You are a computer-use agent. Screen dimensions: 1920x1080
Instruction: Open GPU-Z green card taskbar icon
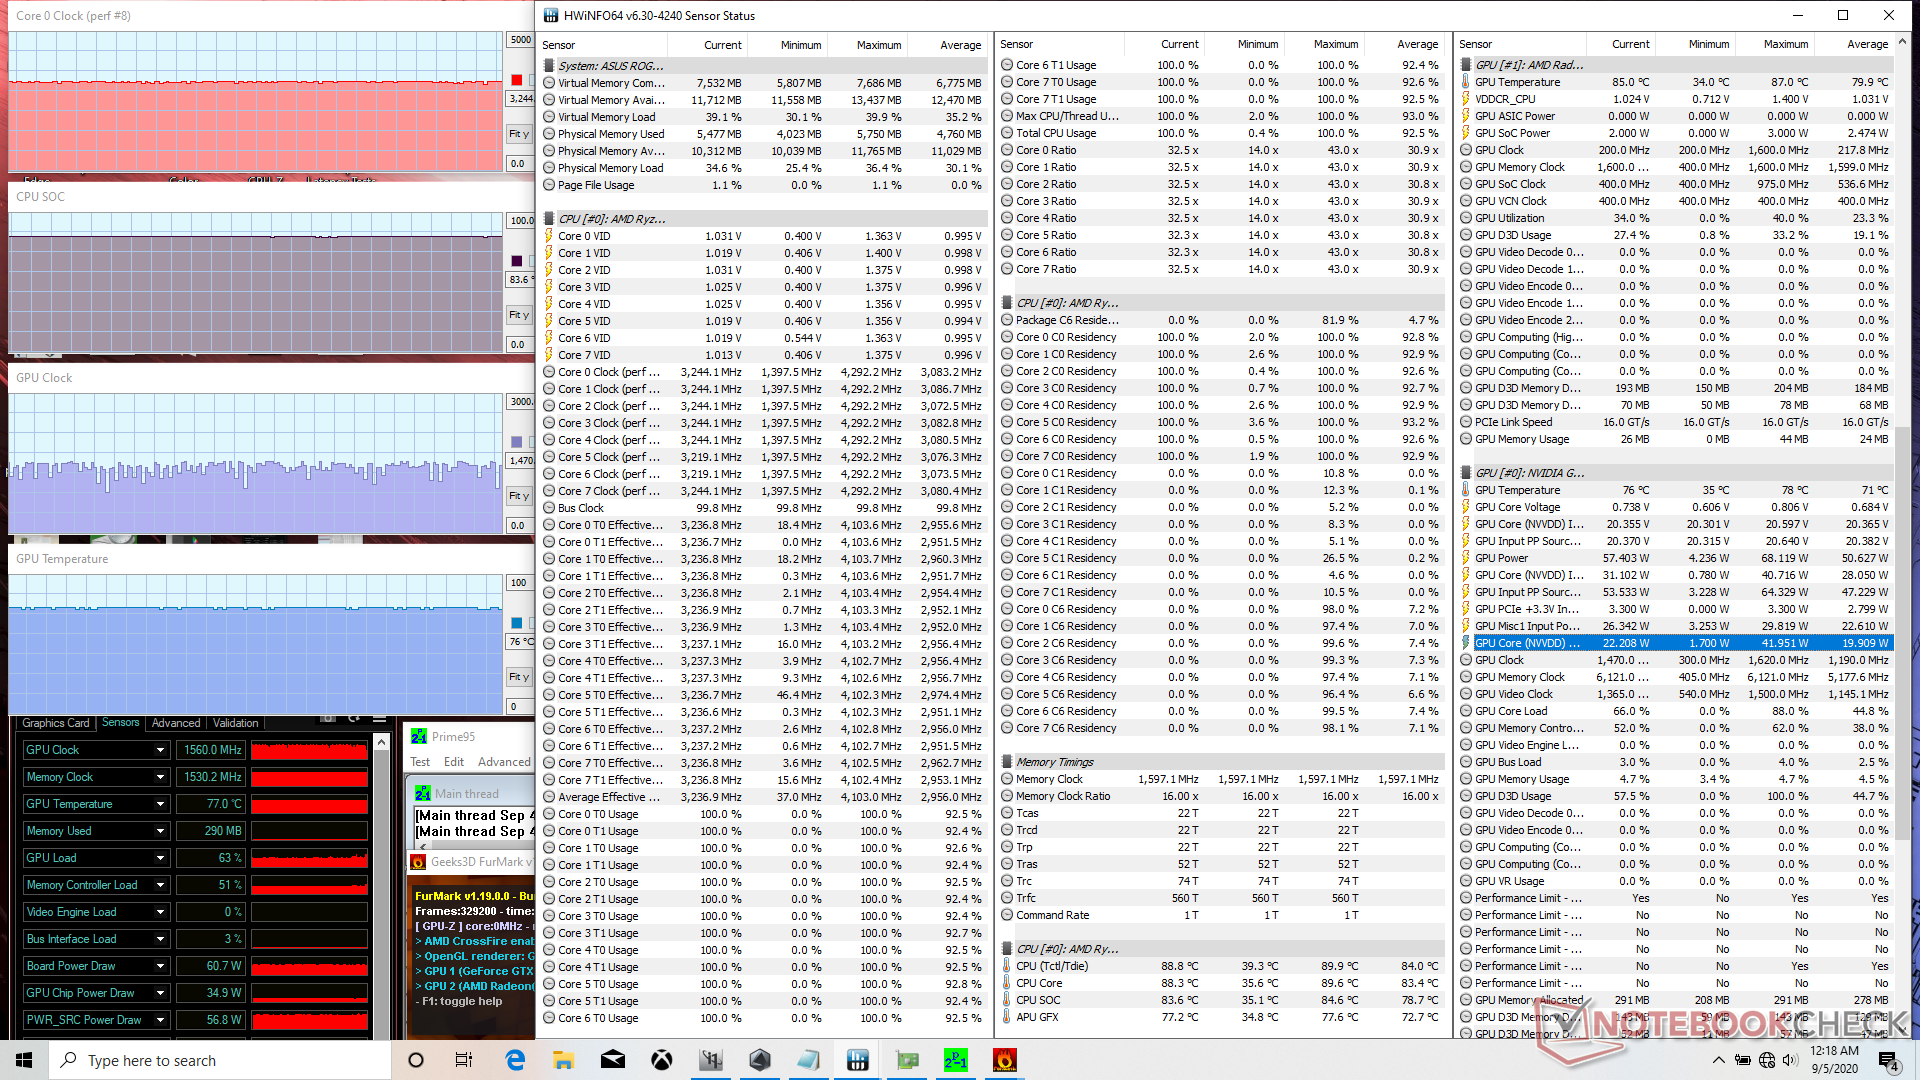907,1060
